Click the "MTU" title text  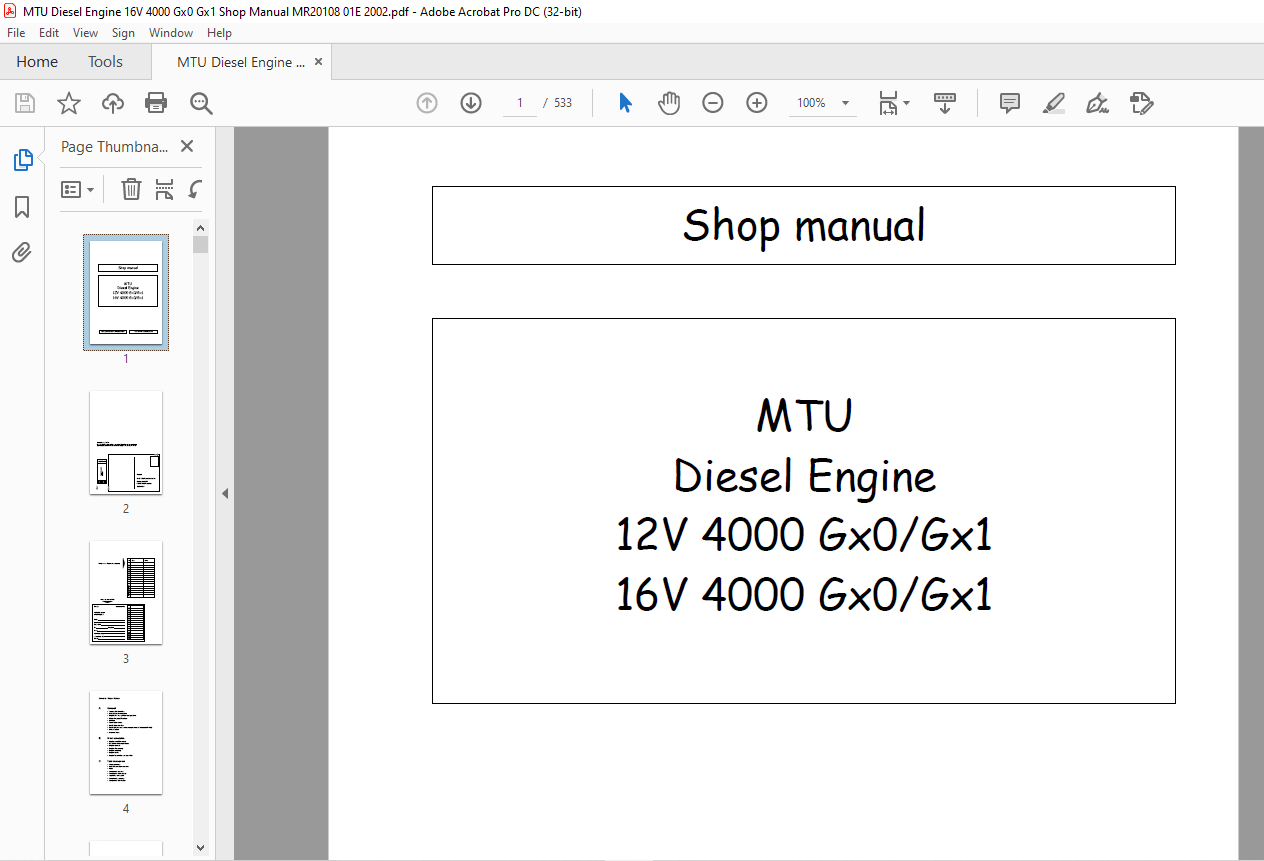pyautogui.click(x=805, y=415)
